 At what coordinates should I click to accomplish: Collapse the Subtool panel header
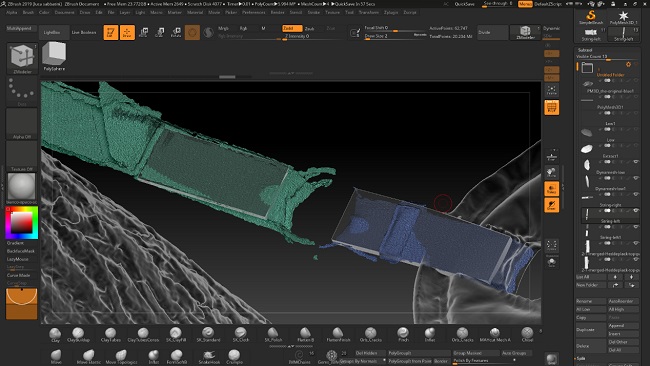(585, 50)
